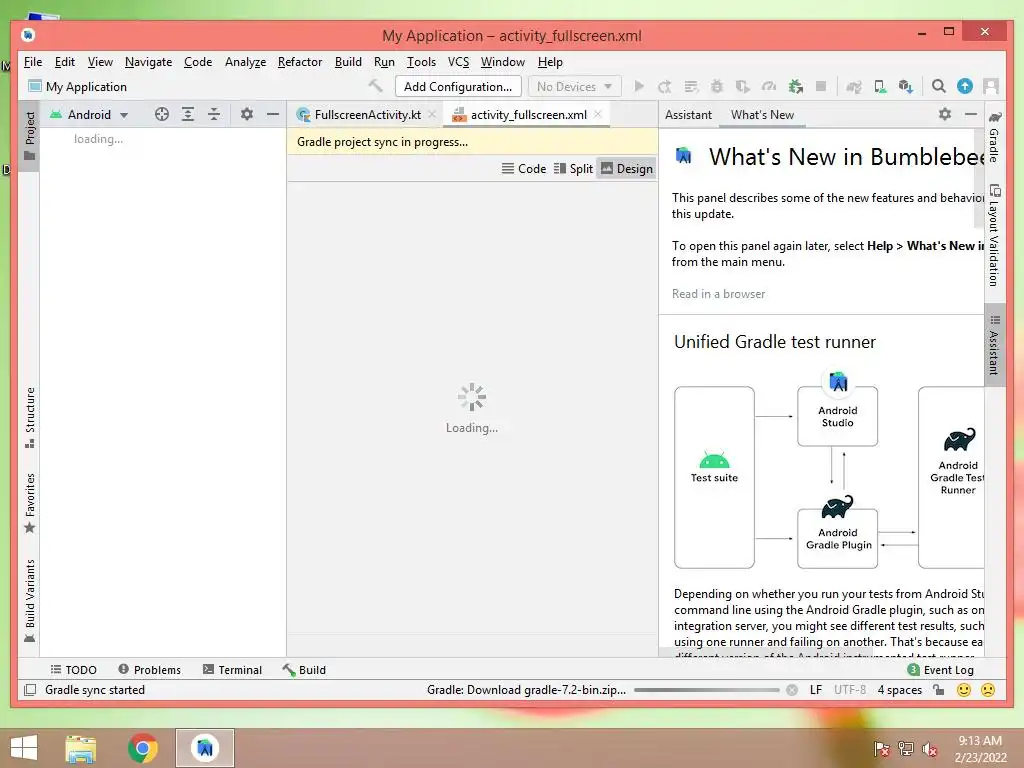Click the Run app play icon

point(639,86)
